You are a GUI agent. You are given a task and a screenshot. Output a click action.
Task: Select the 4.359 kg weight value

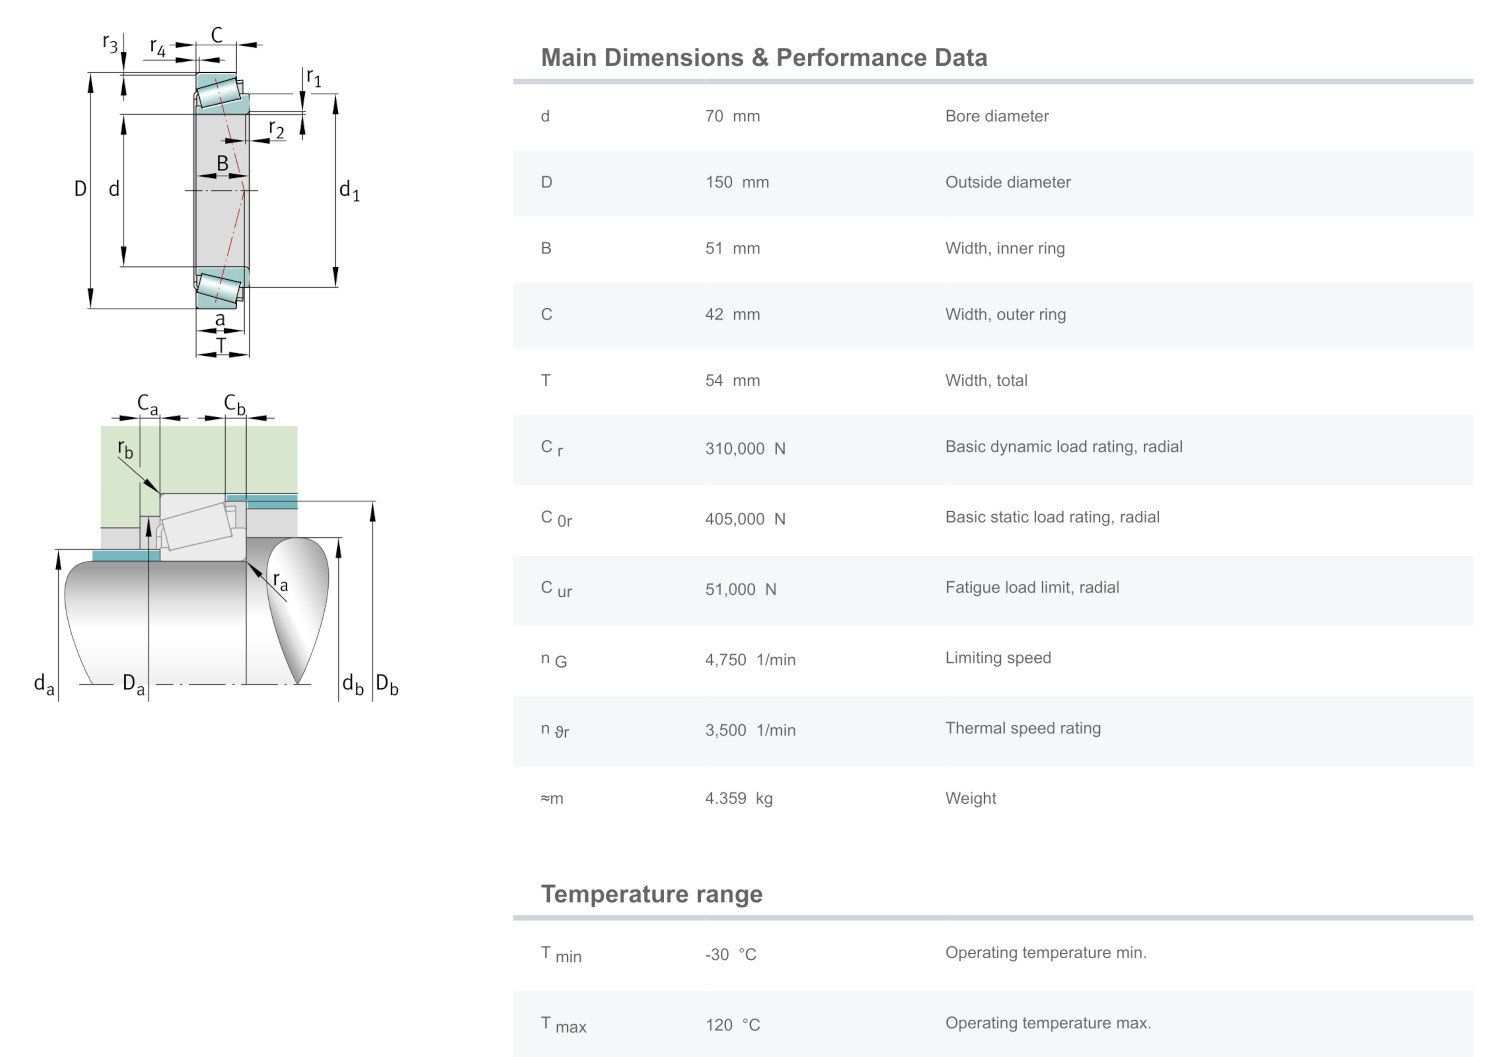point(738,798)
